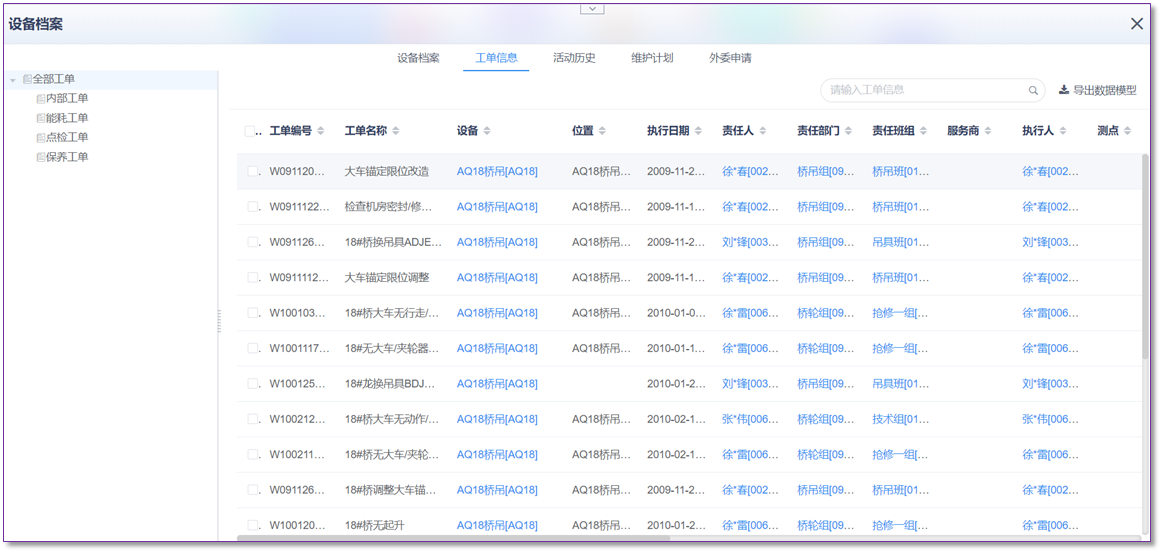
Task: Click the sort icon on 工单名称 column
Action: [x=396, y=131]
